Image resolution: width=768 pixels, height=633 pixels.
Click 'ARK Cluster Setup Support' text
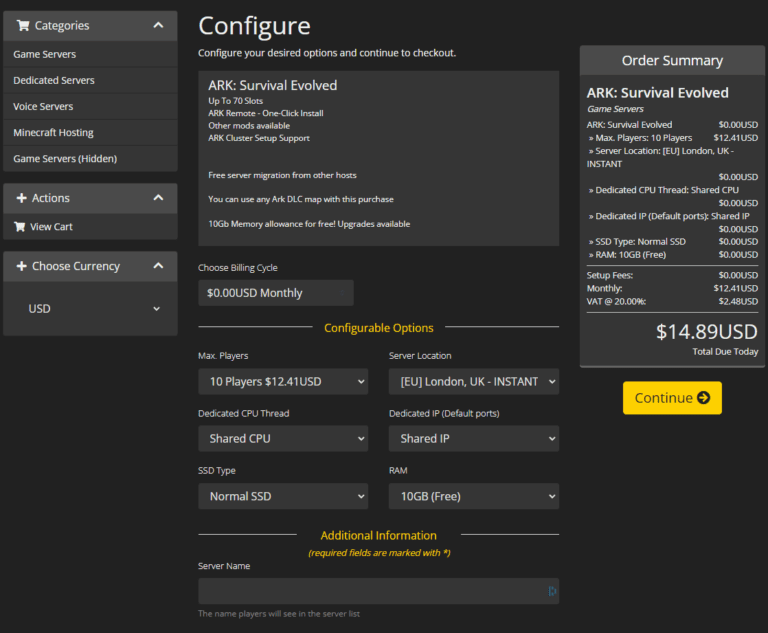click(x=259, y=138)
